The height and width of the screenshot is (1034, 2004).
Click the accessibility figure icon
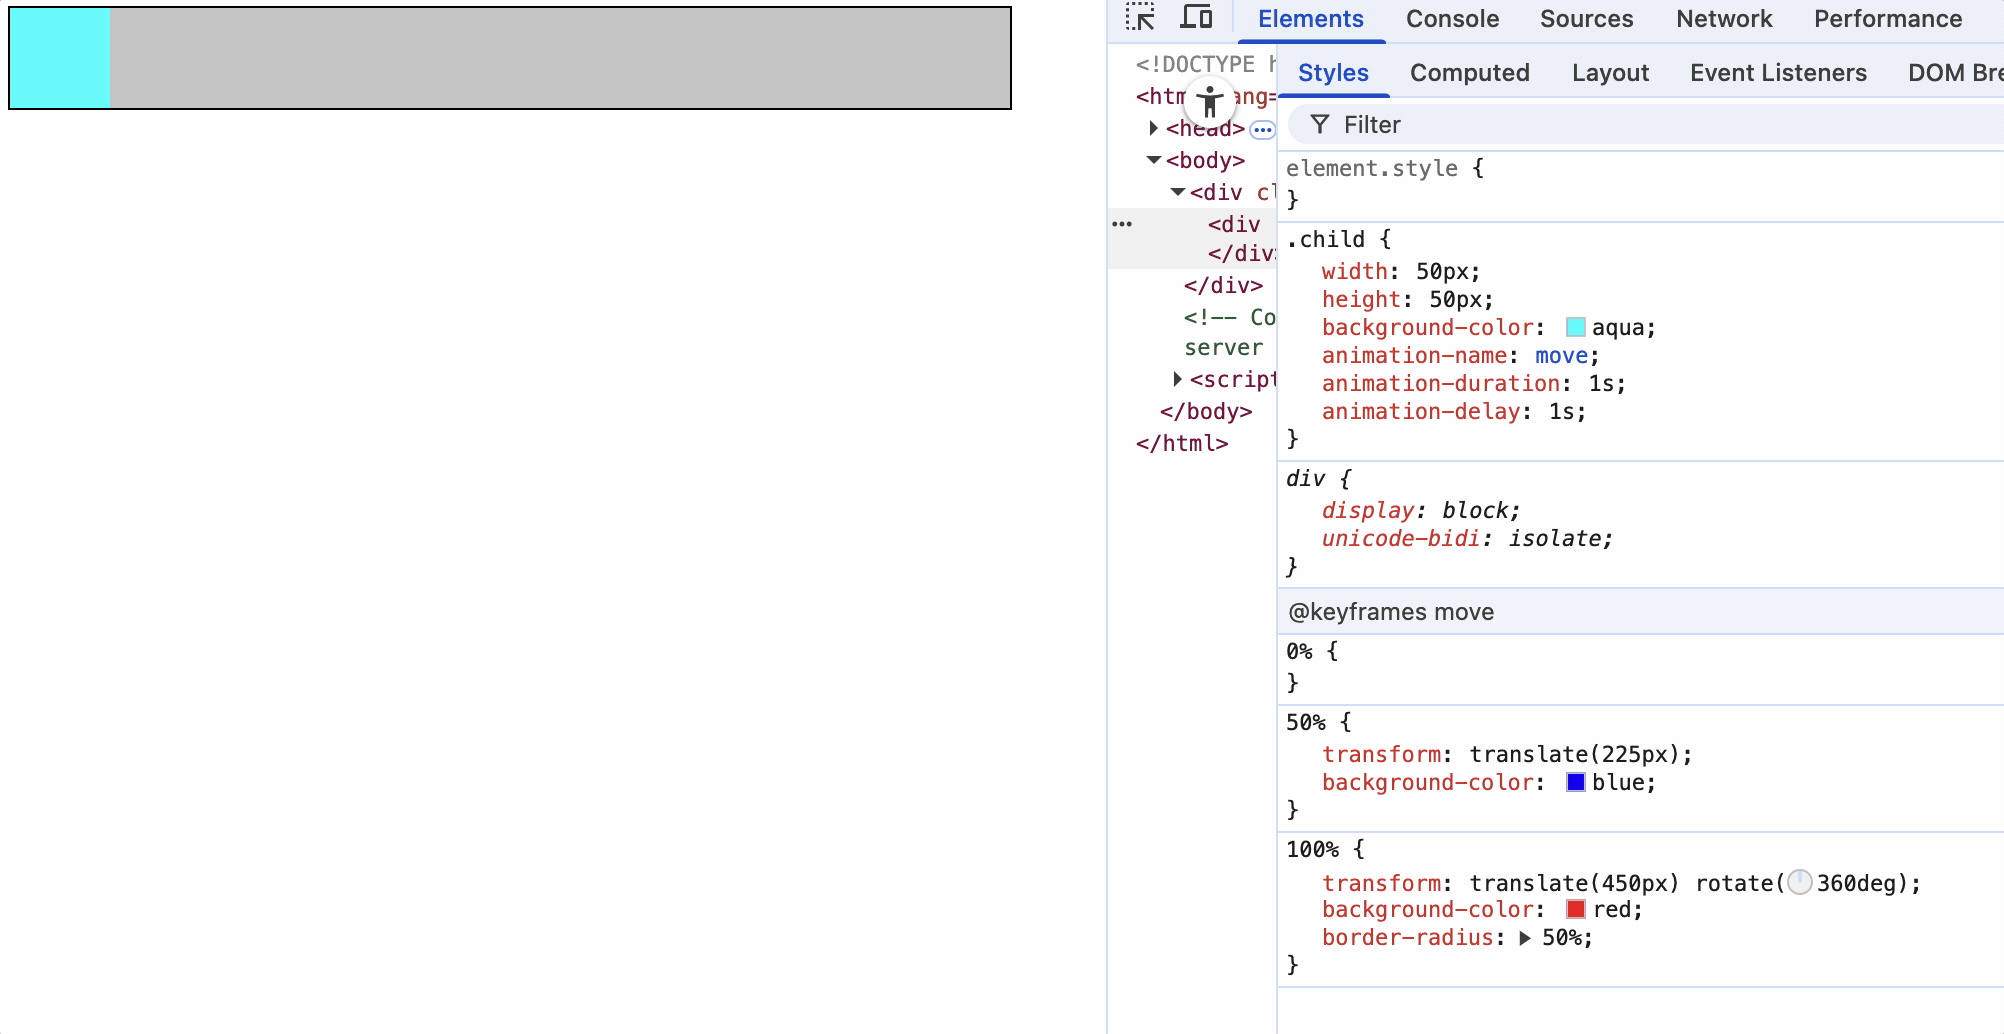pos(1210,101)
